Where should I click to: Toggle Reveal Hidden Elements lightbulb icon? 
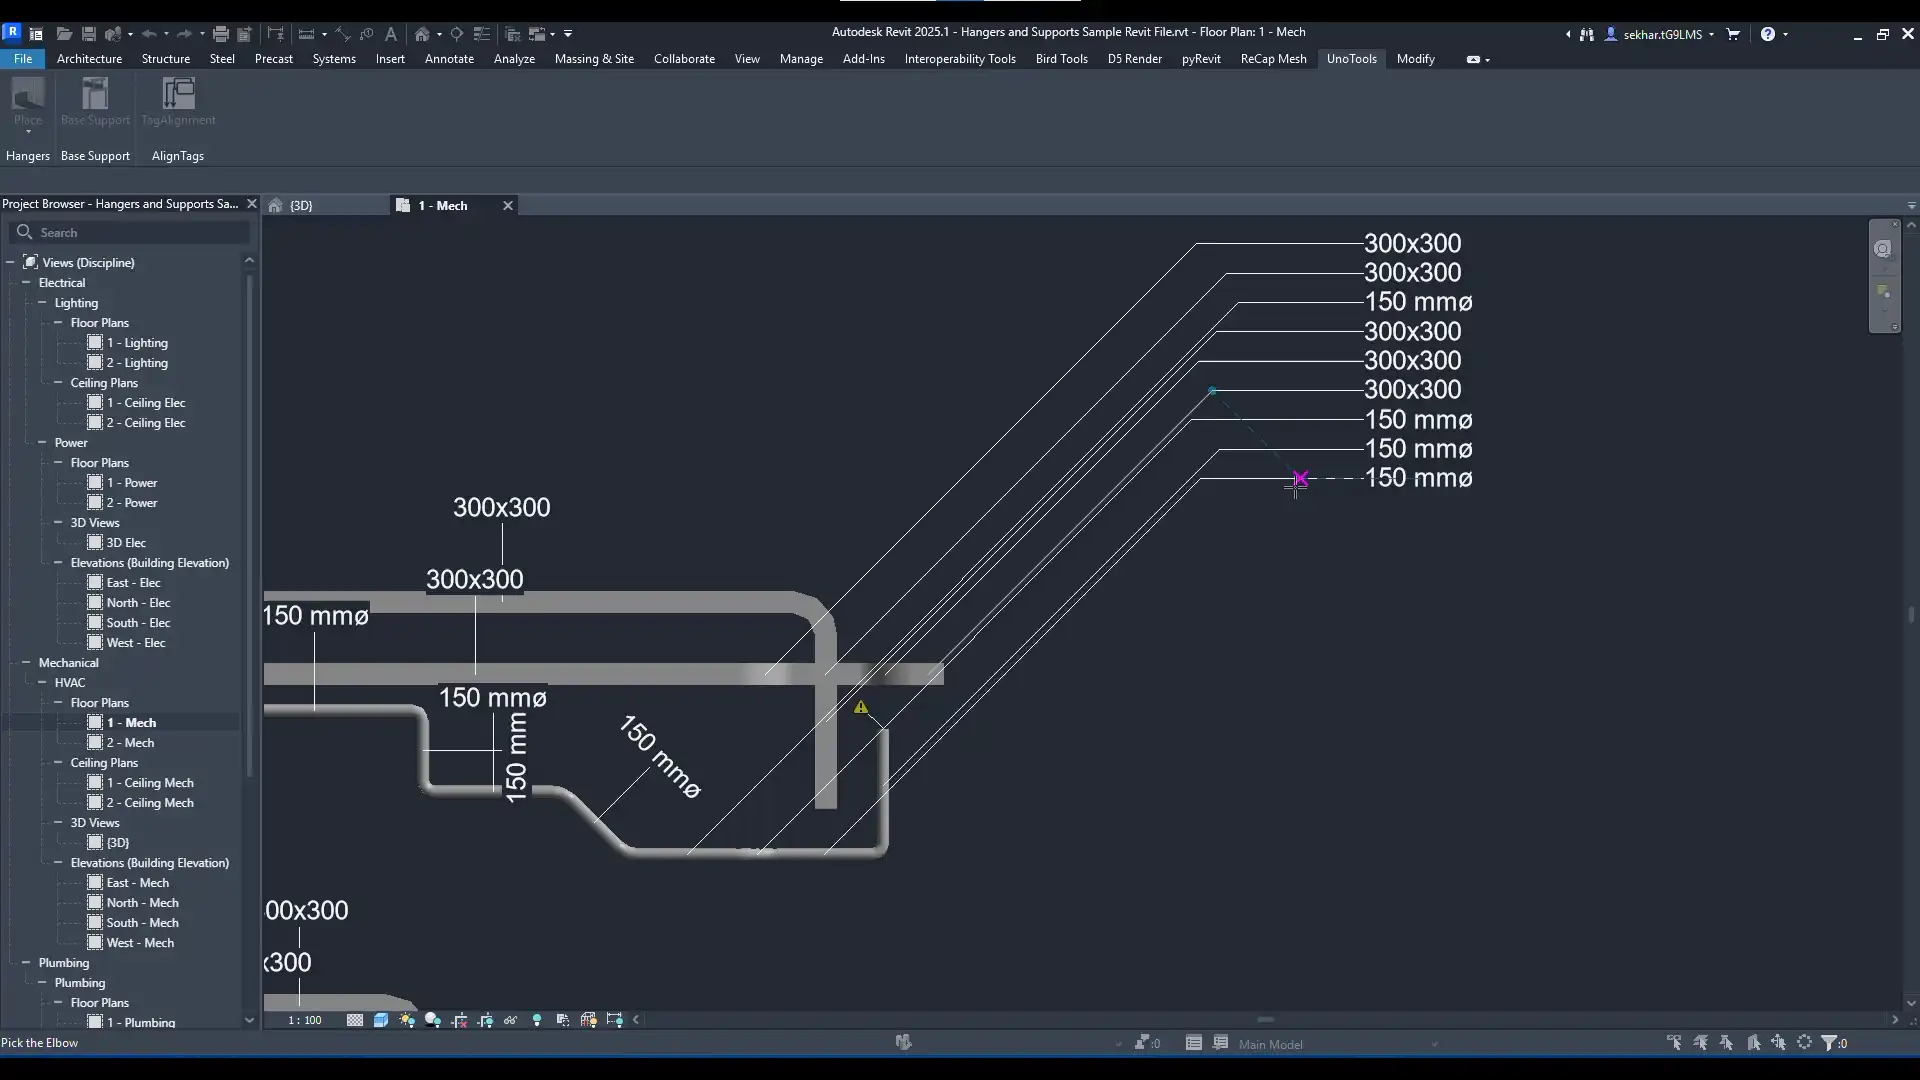pos(537,1021)
